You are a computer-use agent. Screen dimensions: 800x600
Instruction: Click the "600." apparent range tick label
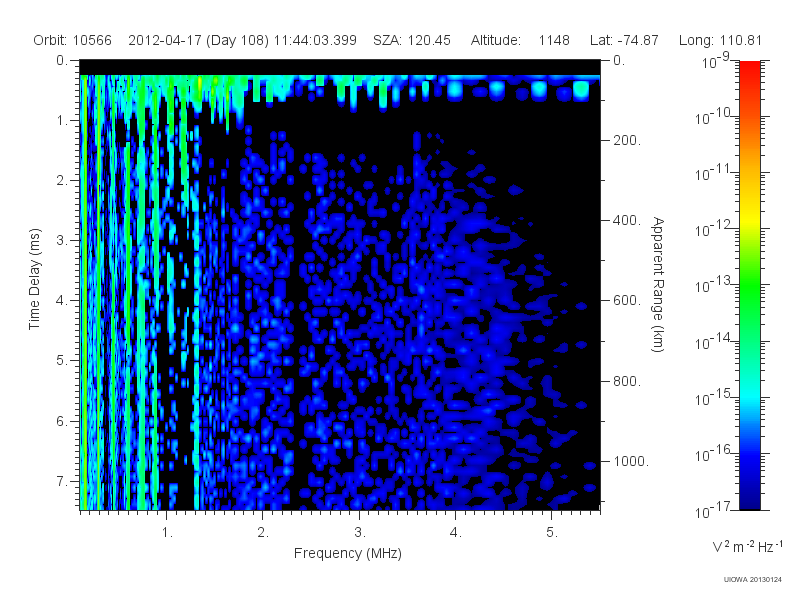tap(627, 301)
